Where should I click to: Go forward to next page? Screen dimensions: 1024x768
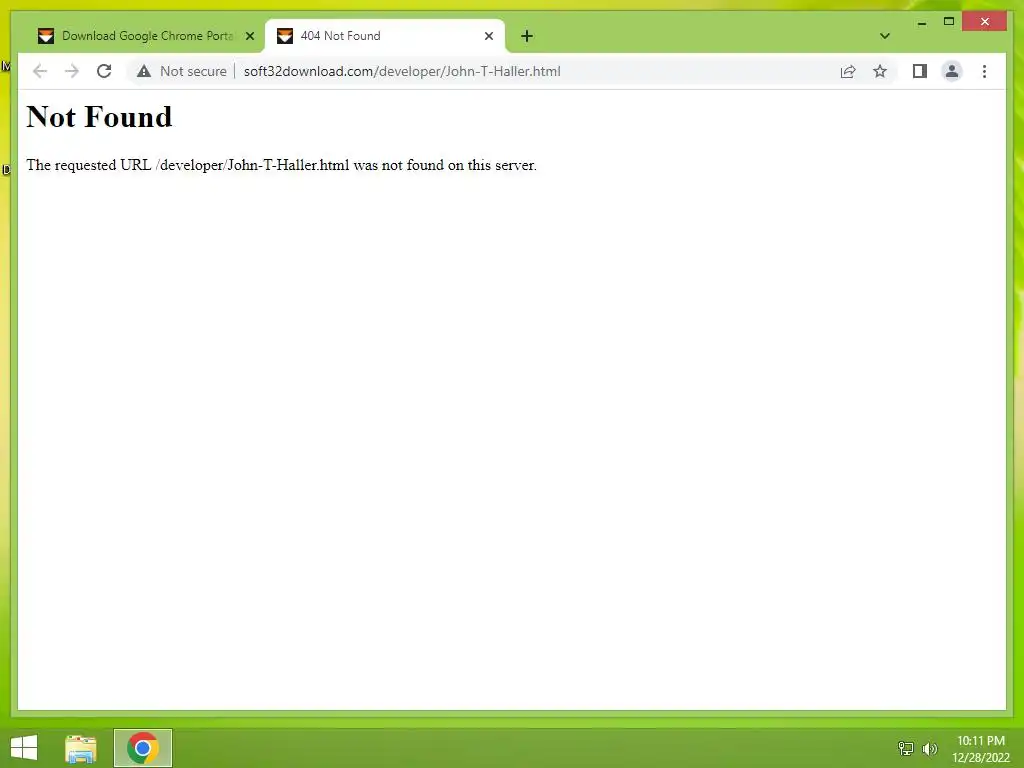coord(72,71)
